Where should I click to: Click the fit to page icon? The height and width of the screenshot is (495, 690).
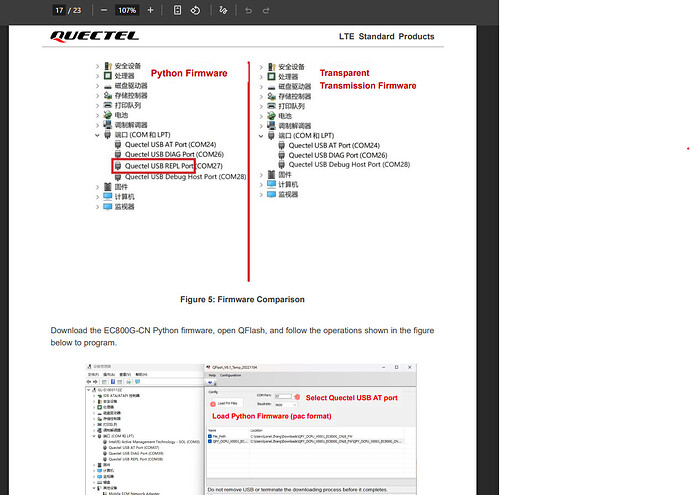[177, 10]
